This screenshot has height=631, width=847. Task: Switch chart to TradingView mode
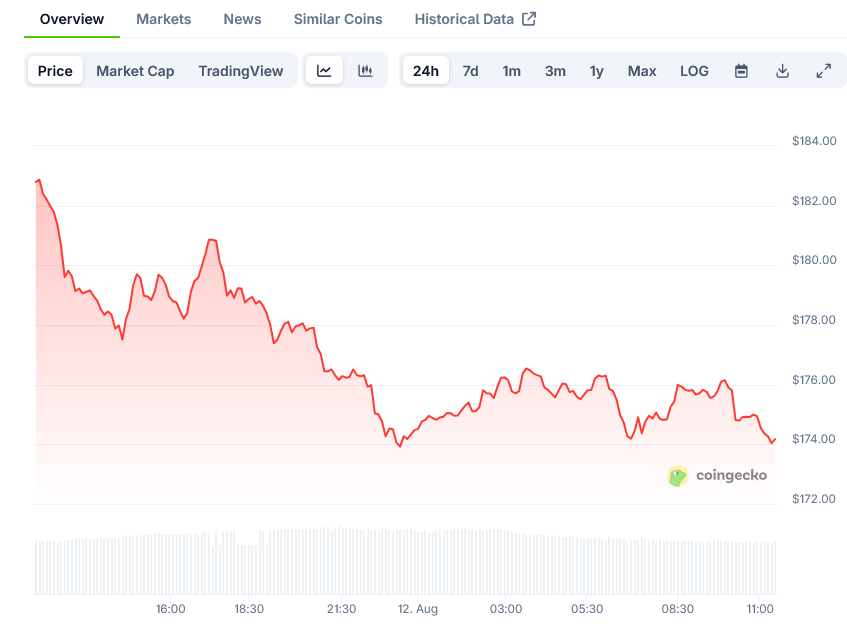click(x=240, y=71)
